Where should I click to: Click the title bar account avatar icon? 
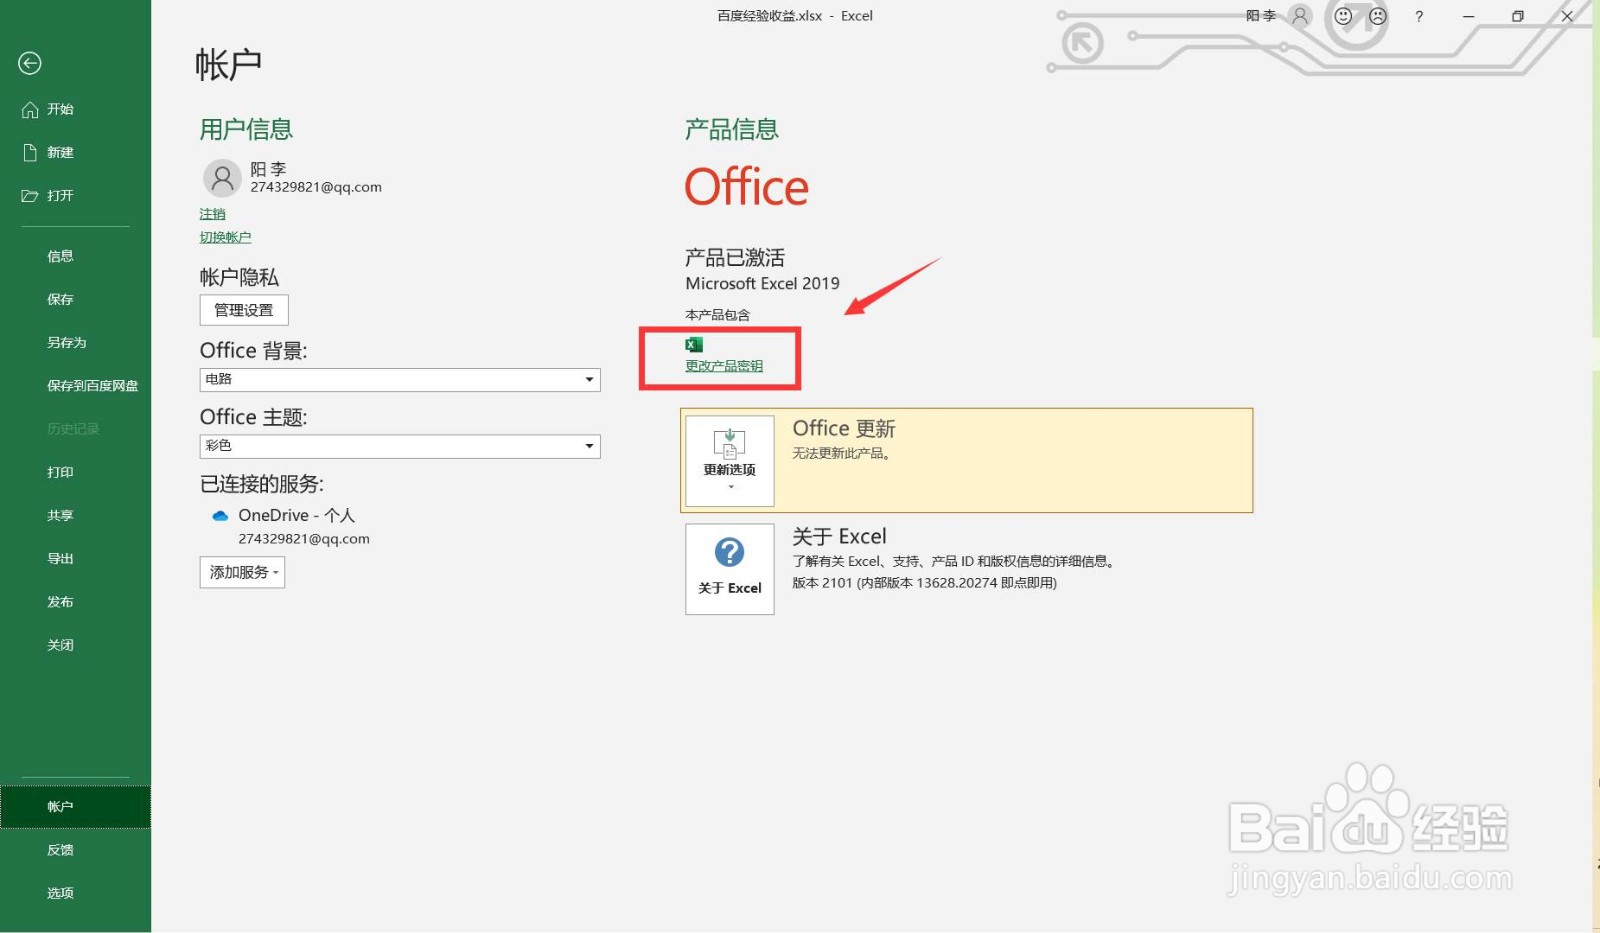pyautogui.click(x=1300, y=16)
